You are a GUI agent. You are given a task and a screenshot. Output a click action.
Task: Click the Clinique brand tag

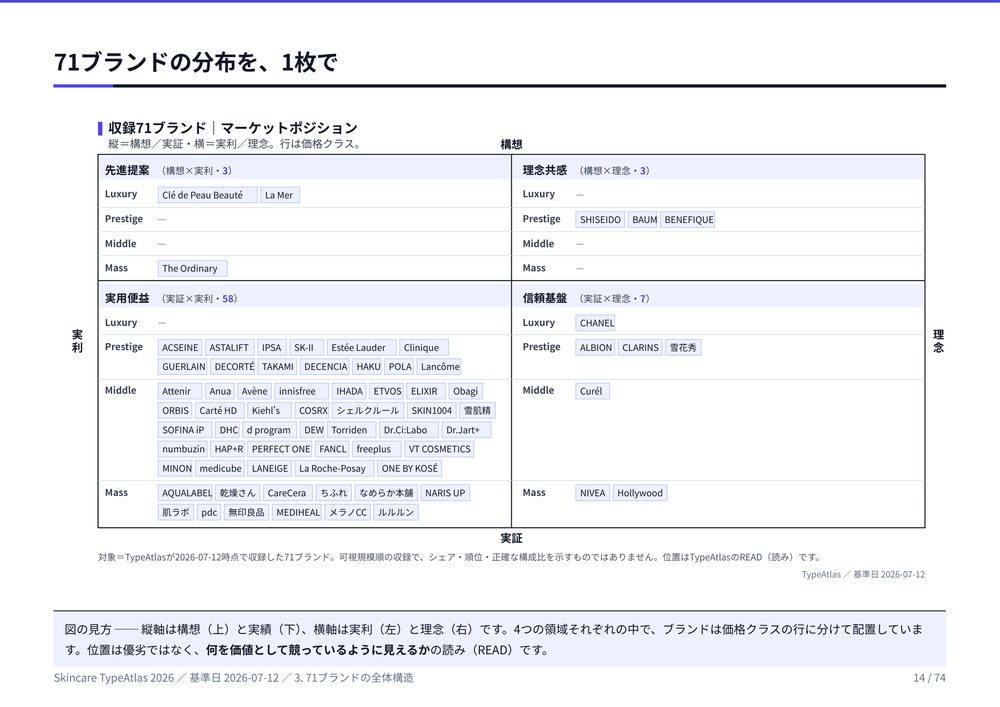(423, 347)
